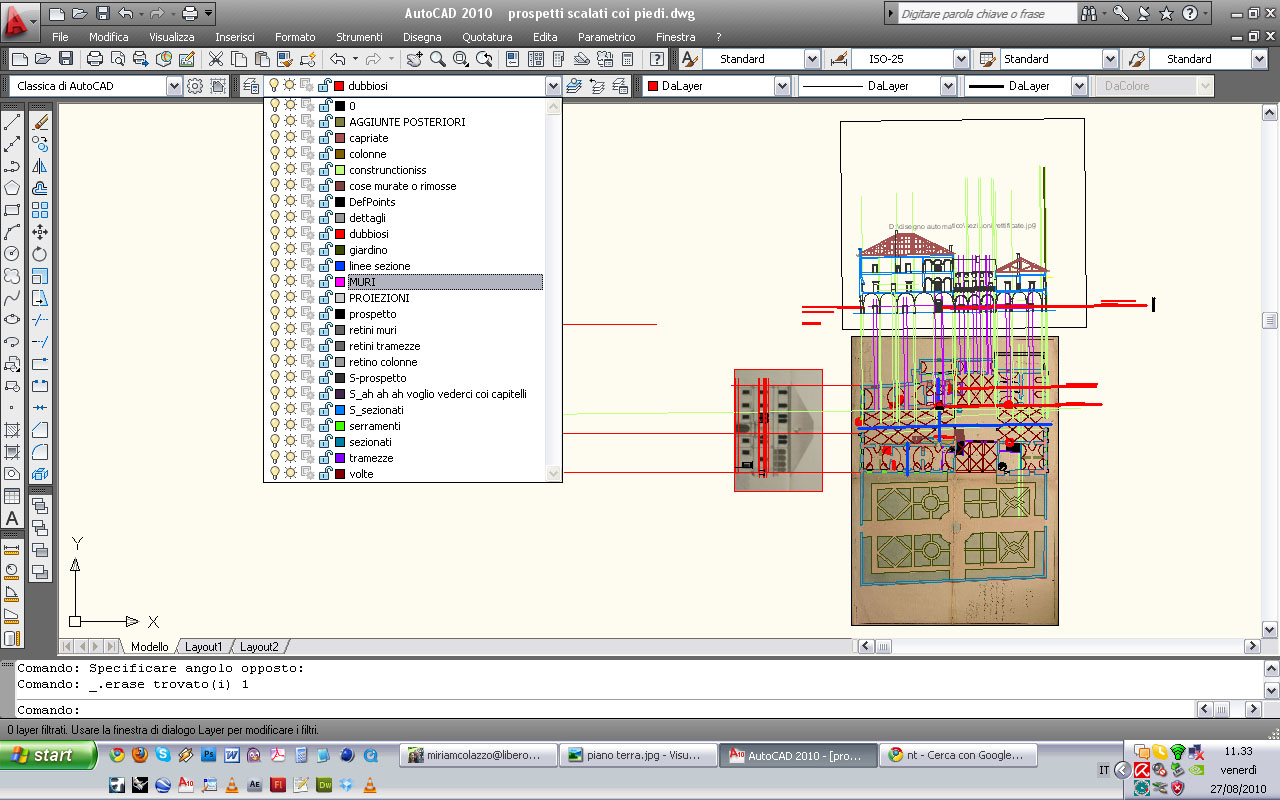Select the Rotate modify tool

(40, 254)
